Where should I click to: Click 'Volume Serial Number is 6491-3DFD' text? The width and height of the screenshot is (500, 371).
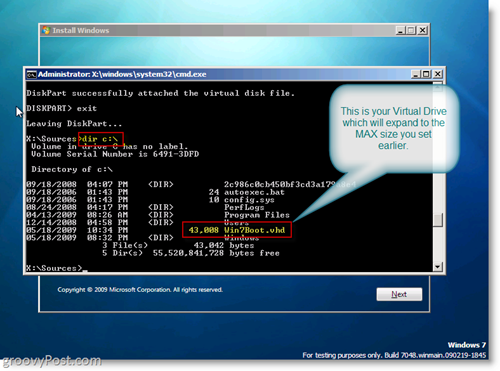pos(115,154)
